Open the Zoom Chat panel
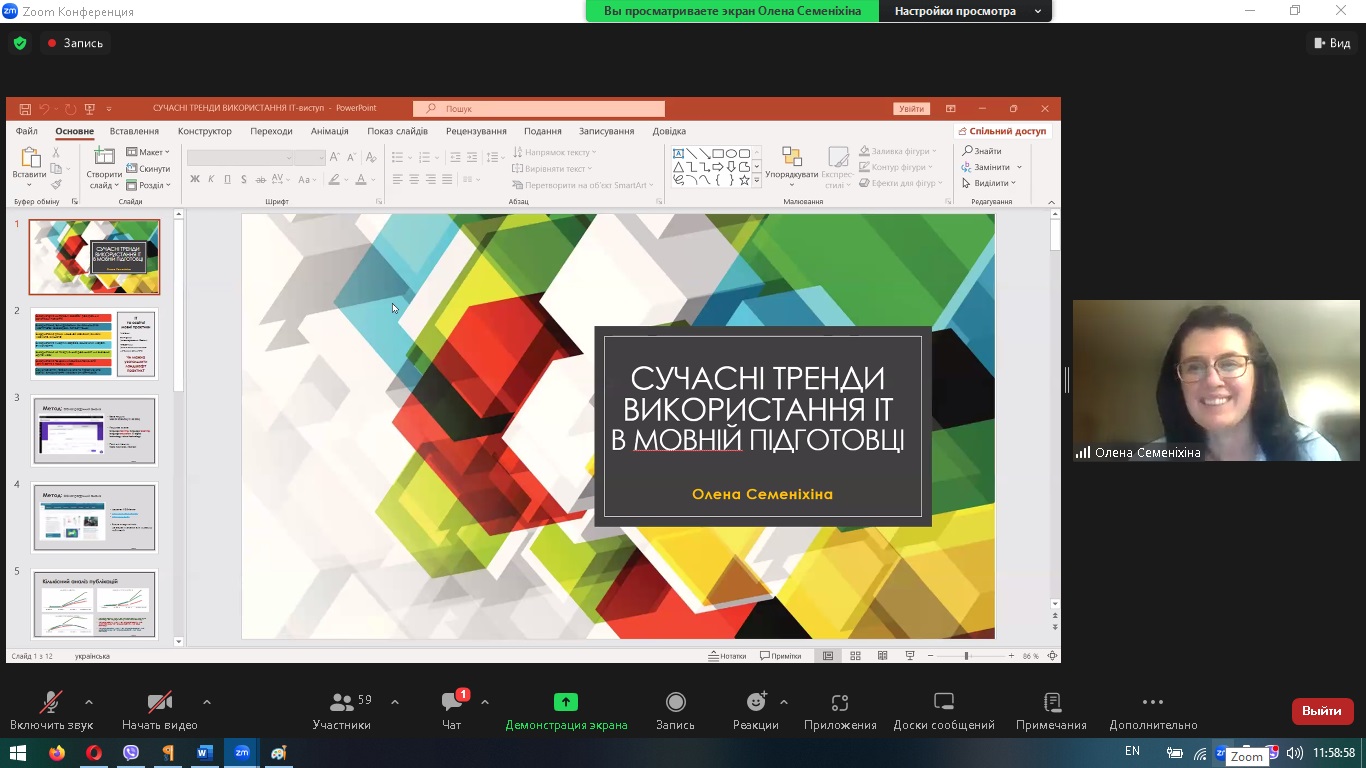This screenshot has height=768, width=1366. point(452,710)
